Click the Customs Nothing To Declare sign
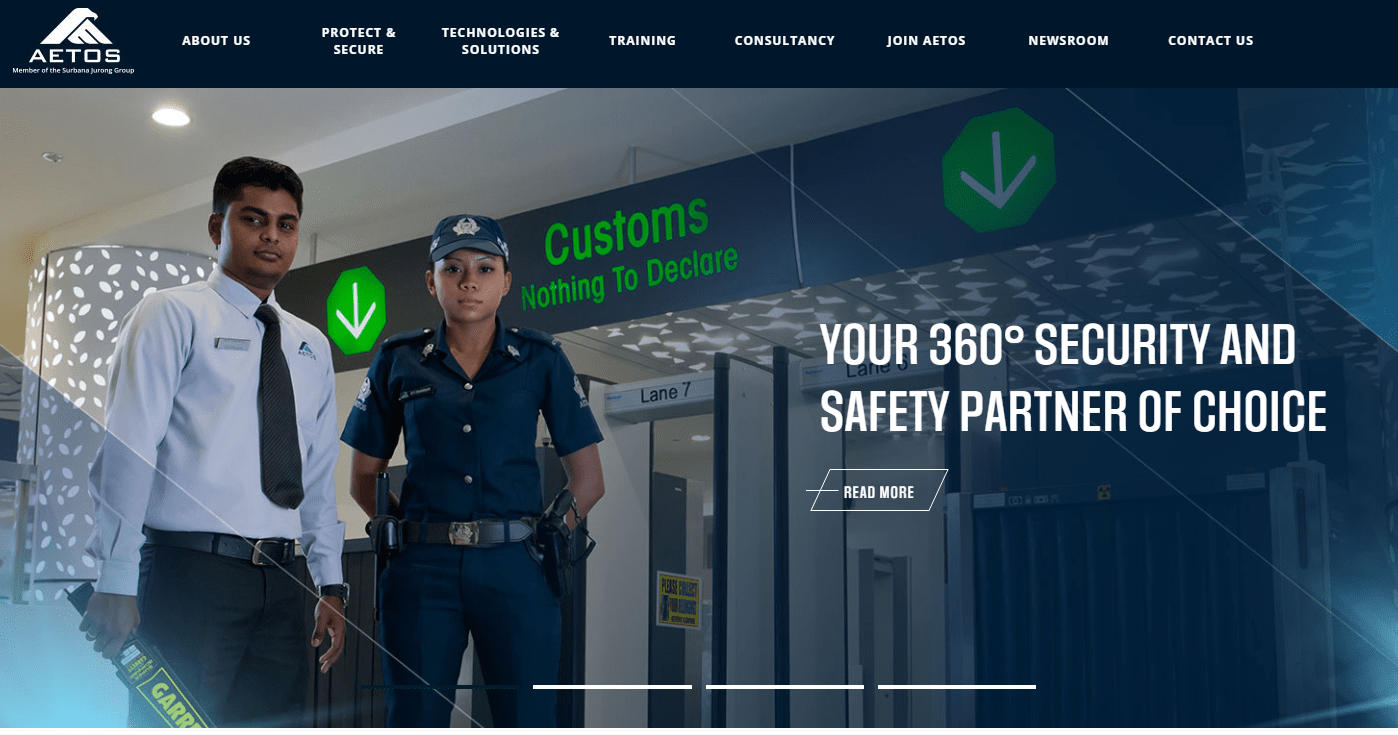Screen dimensions: 1398x735 [628, 253]
